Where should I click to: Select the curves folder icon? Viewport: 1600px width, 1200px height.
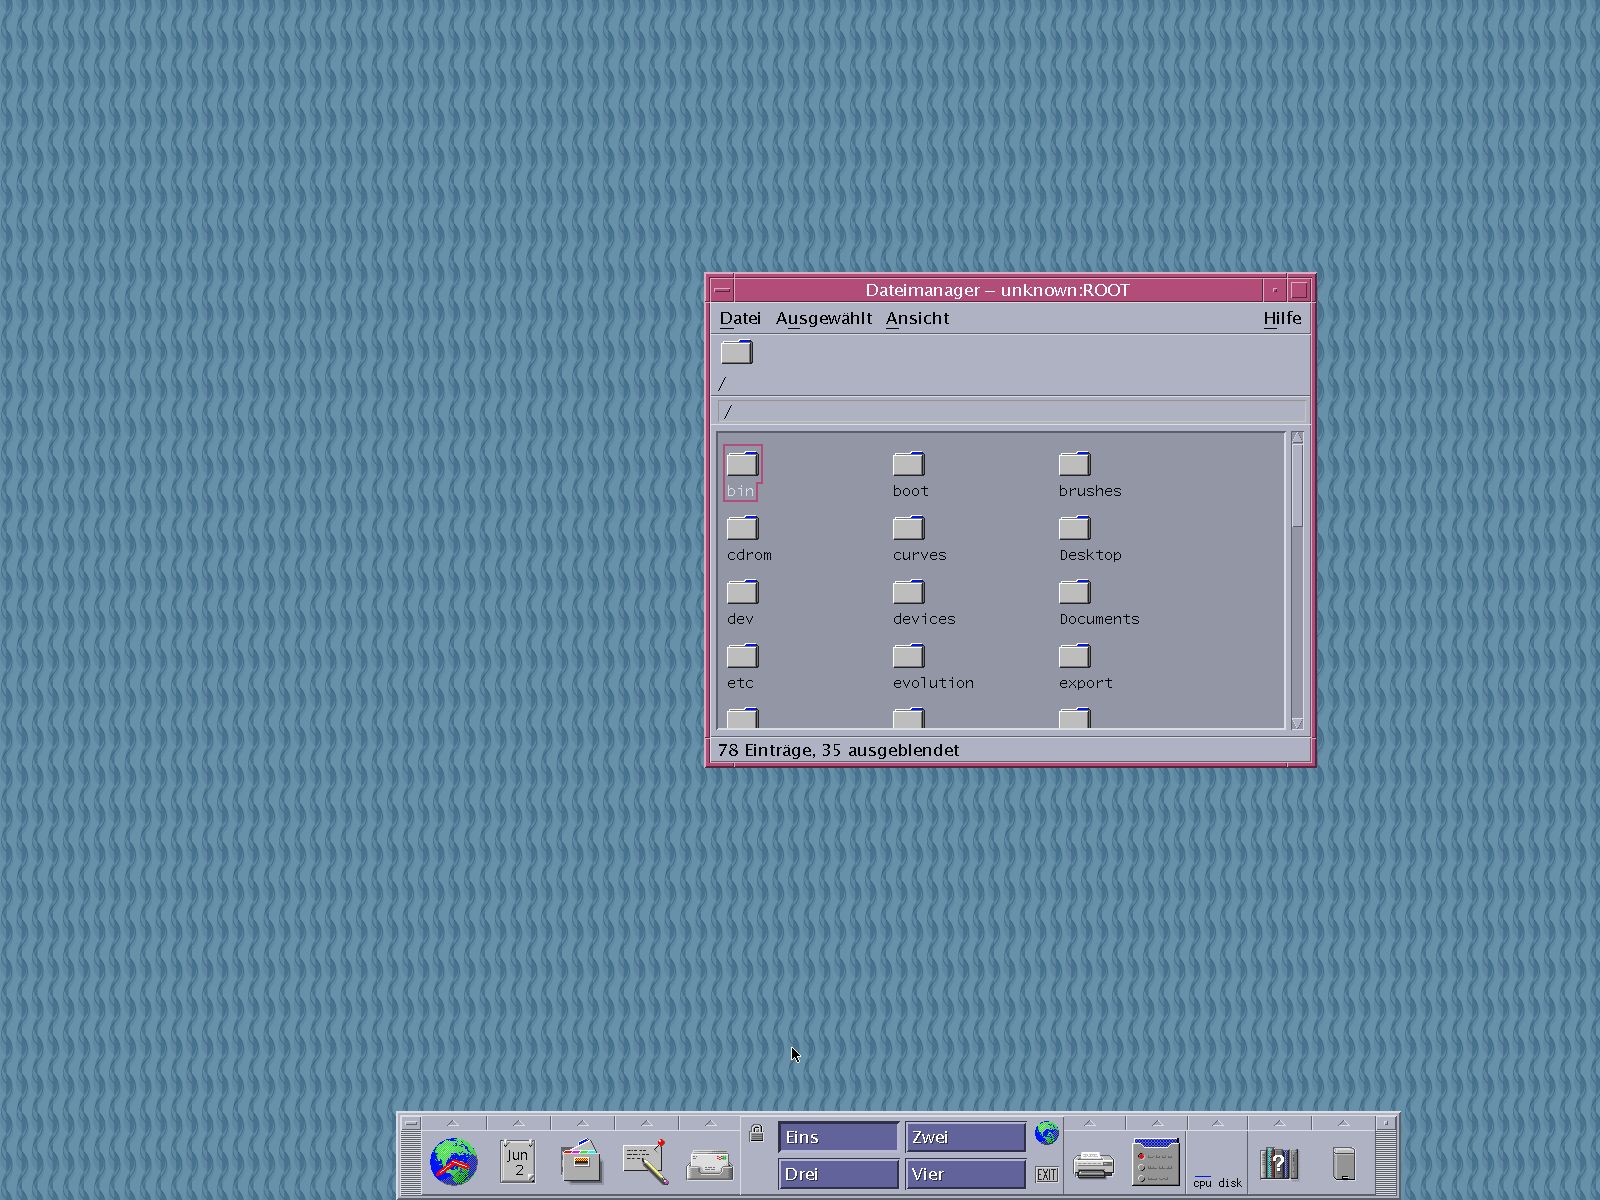909,528
